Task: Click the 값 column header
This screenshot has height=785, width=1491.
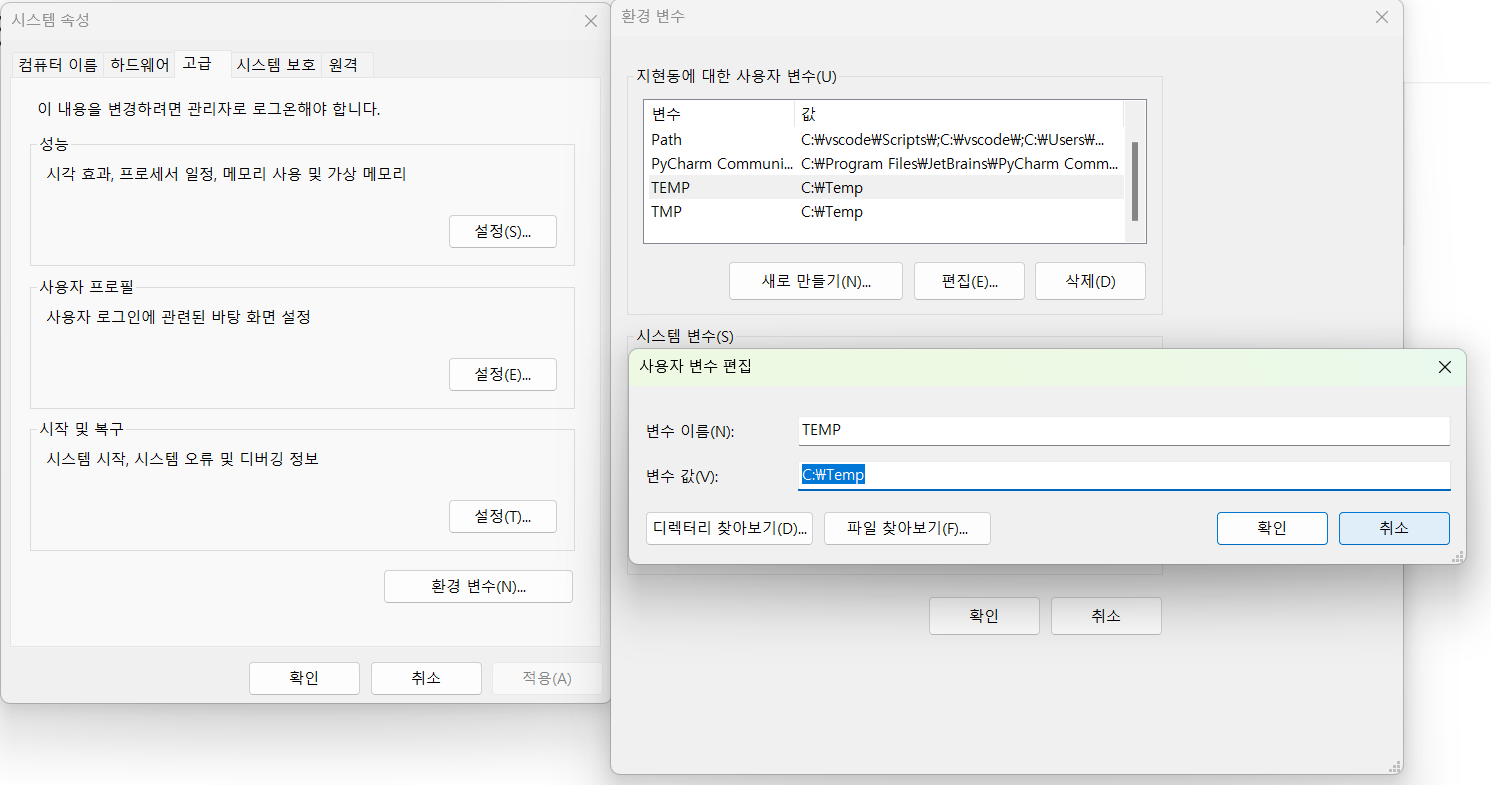Action: (959, 114)
